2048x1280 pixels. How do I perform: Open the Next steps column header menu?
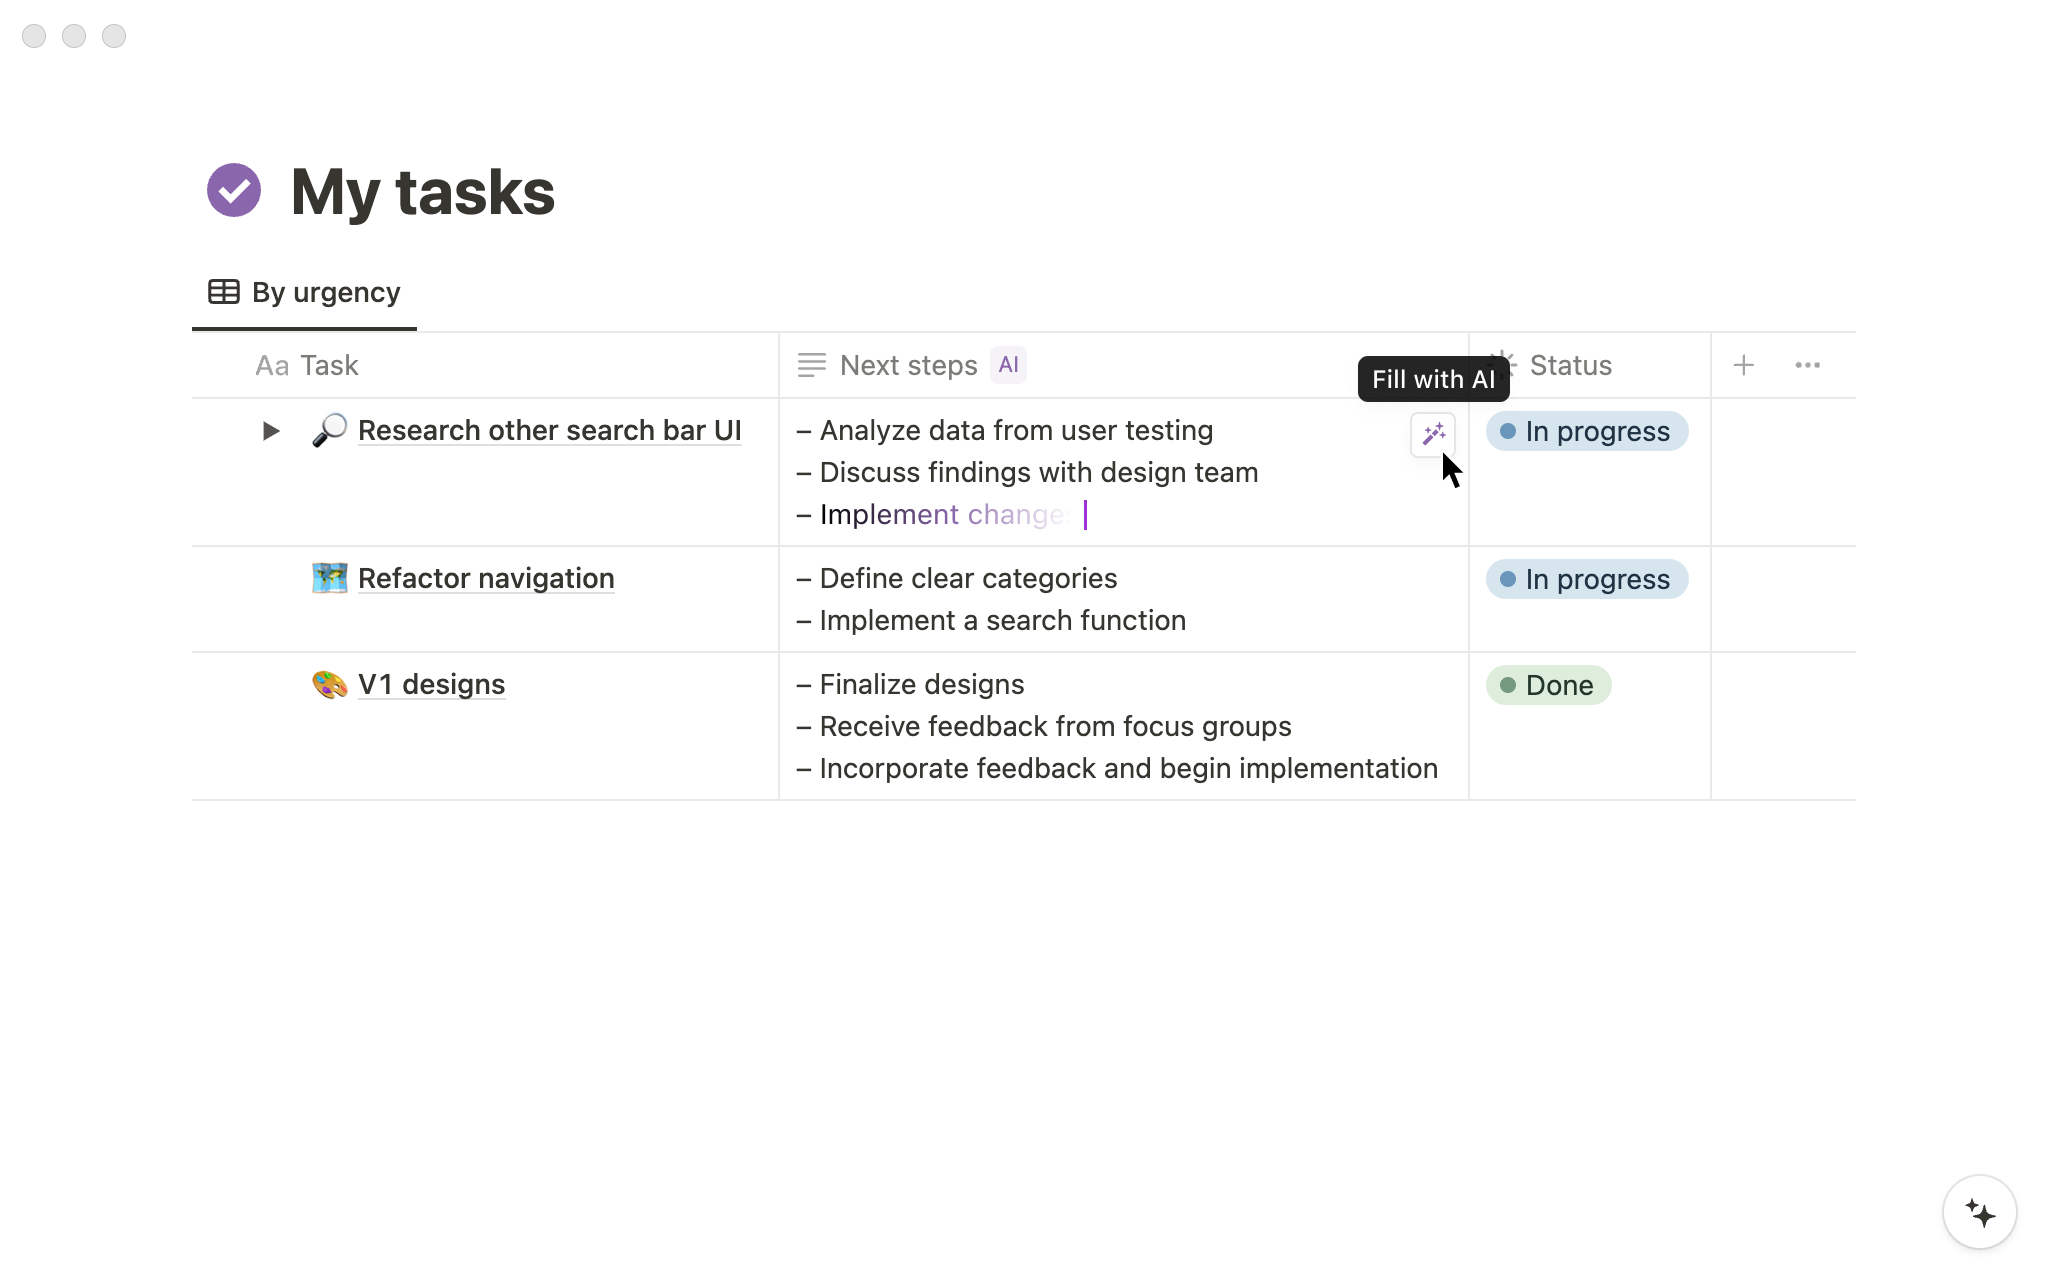pyautogui.click(x=1124, y=365)
